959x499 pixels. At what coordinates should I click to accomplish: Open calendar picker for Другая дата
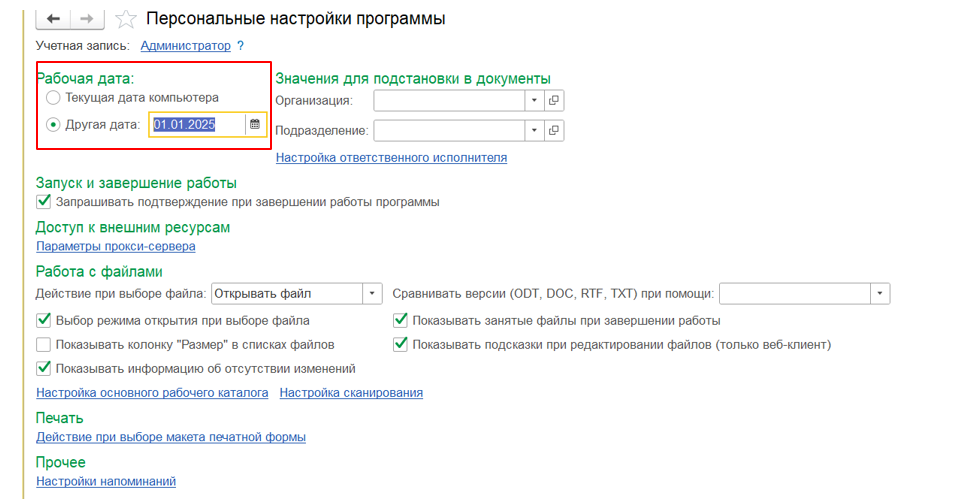[x=255, y=124]
